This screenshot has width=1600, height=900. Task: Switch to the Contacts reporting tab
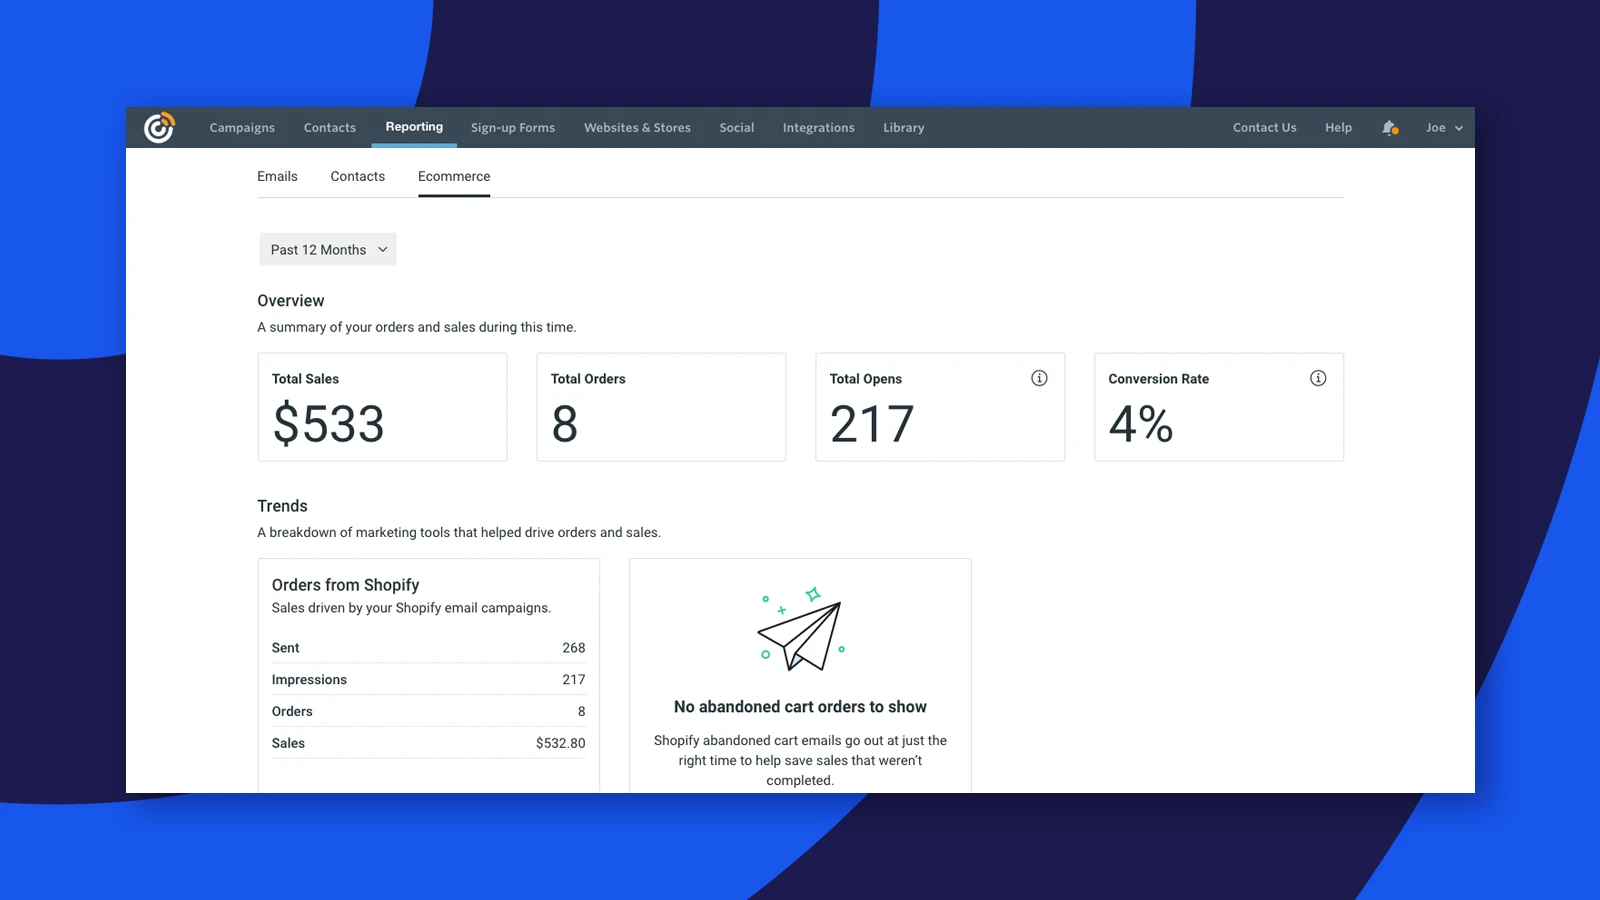[x=357, y=176]
